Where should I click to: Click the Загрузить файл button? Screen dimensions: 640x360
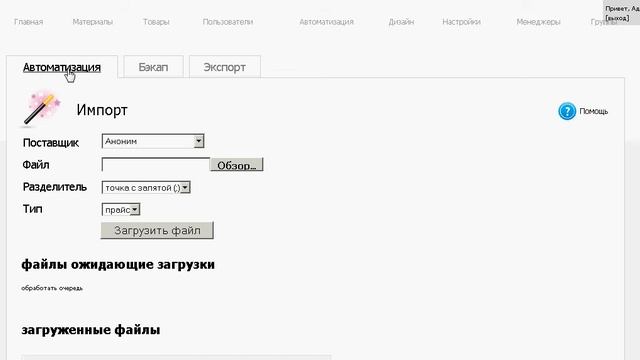point(157,231)
